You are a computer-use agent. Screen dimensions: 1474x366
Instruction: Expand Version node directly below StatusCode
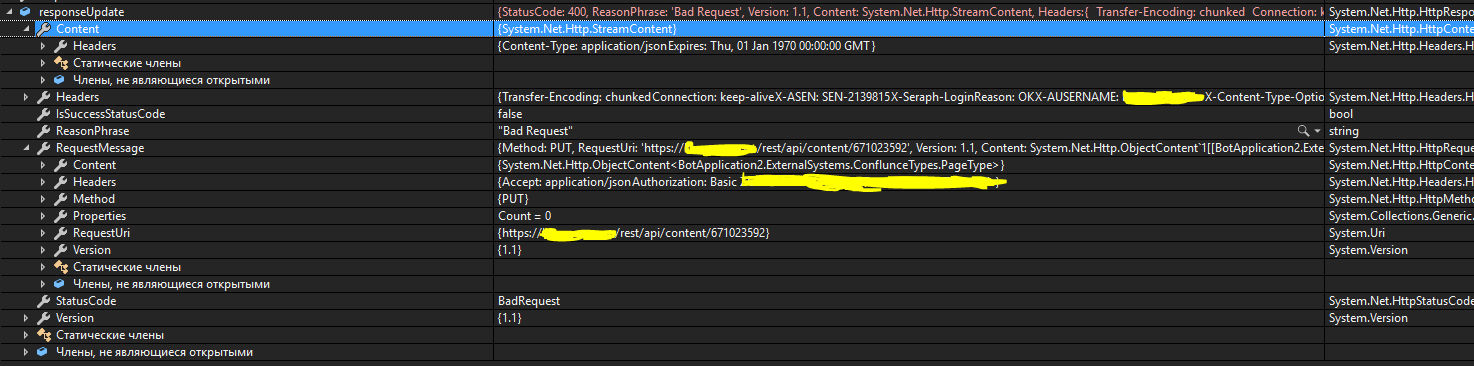pos(26,318)
